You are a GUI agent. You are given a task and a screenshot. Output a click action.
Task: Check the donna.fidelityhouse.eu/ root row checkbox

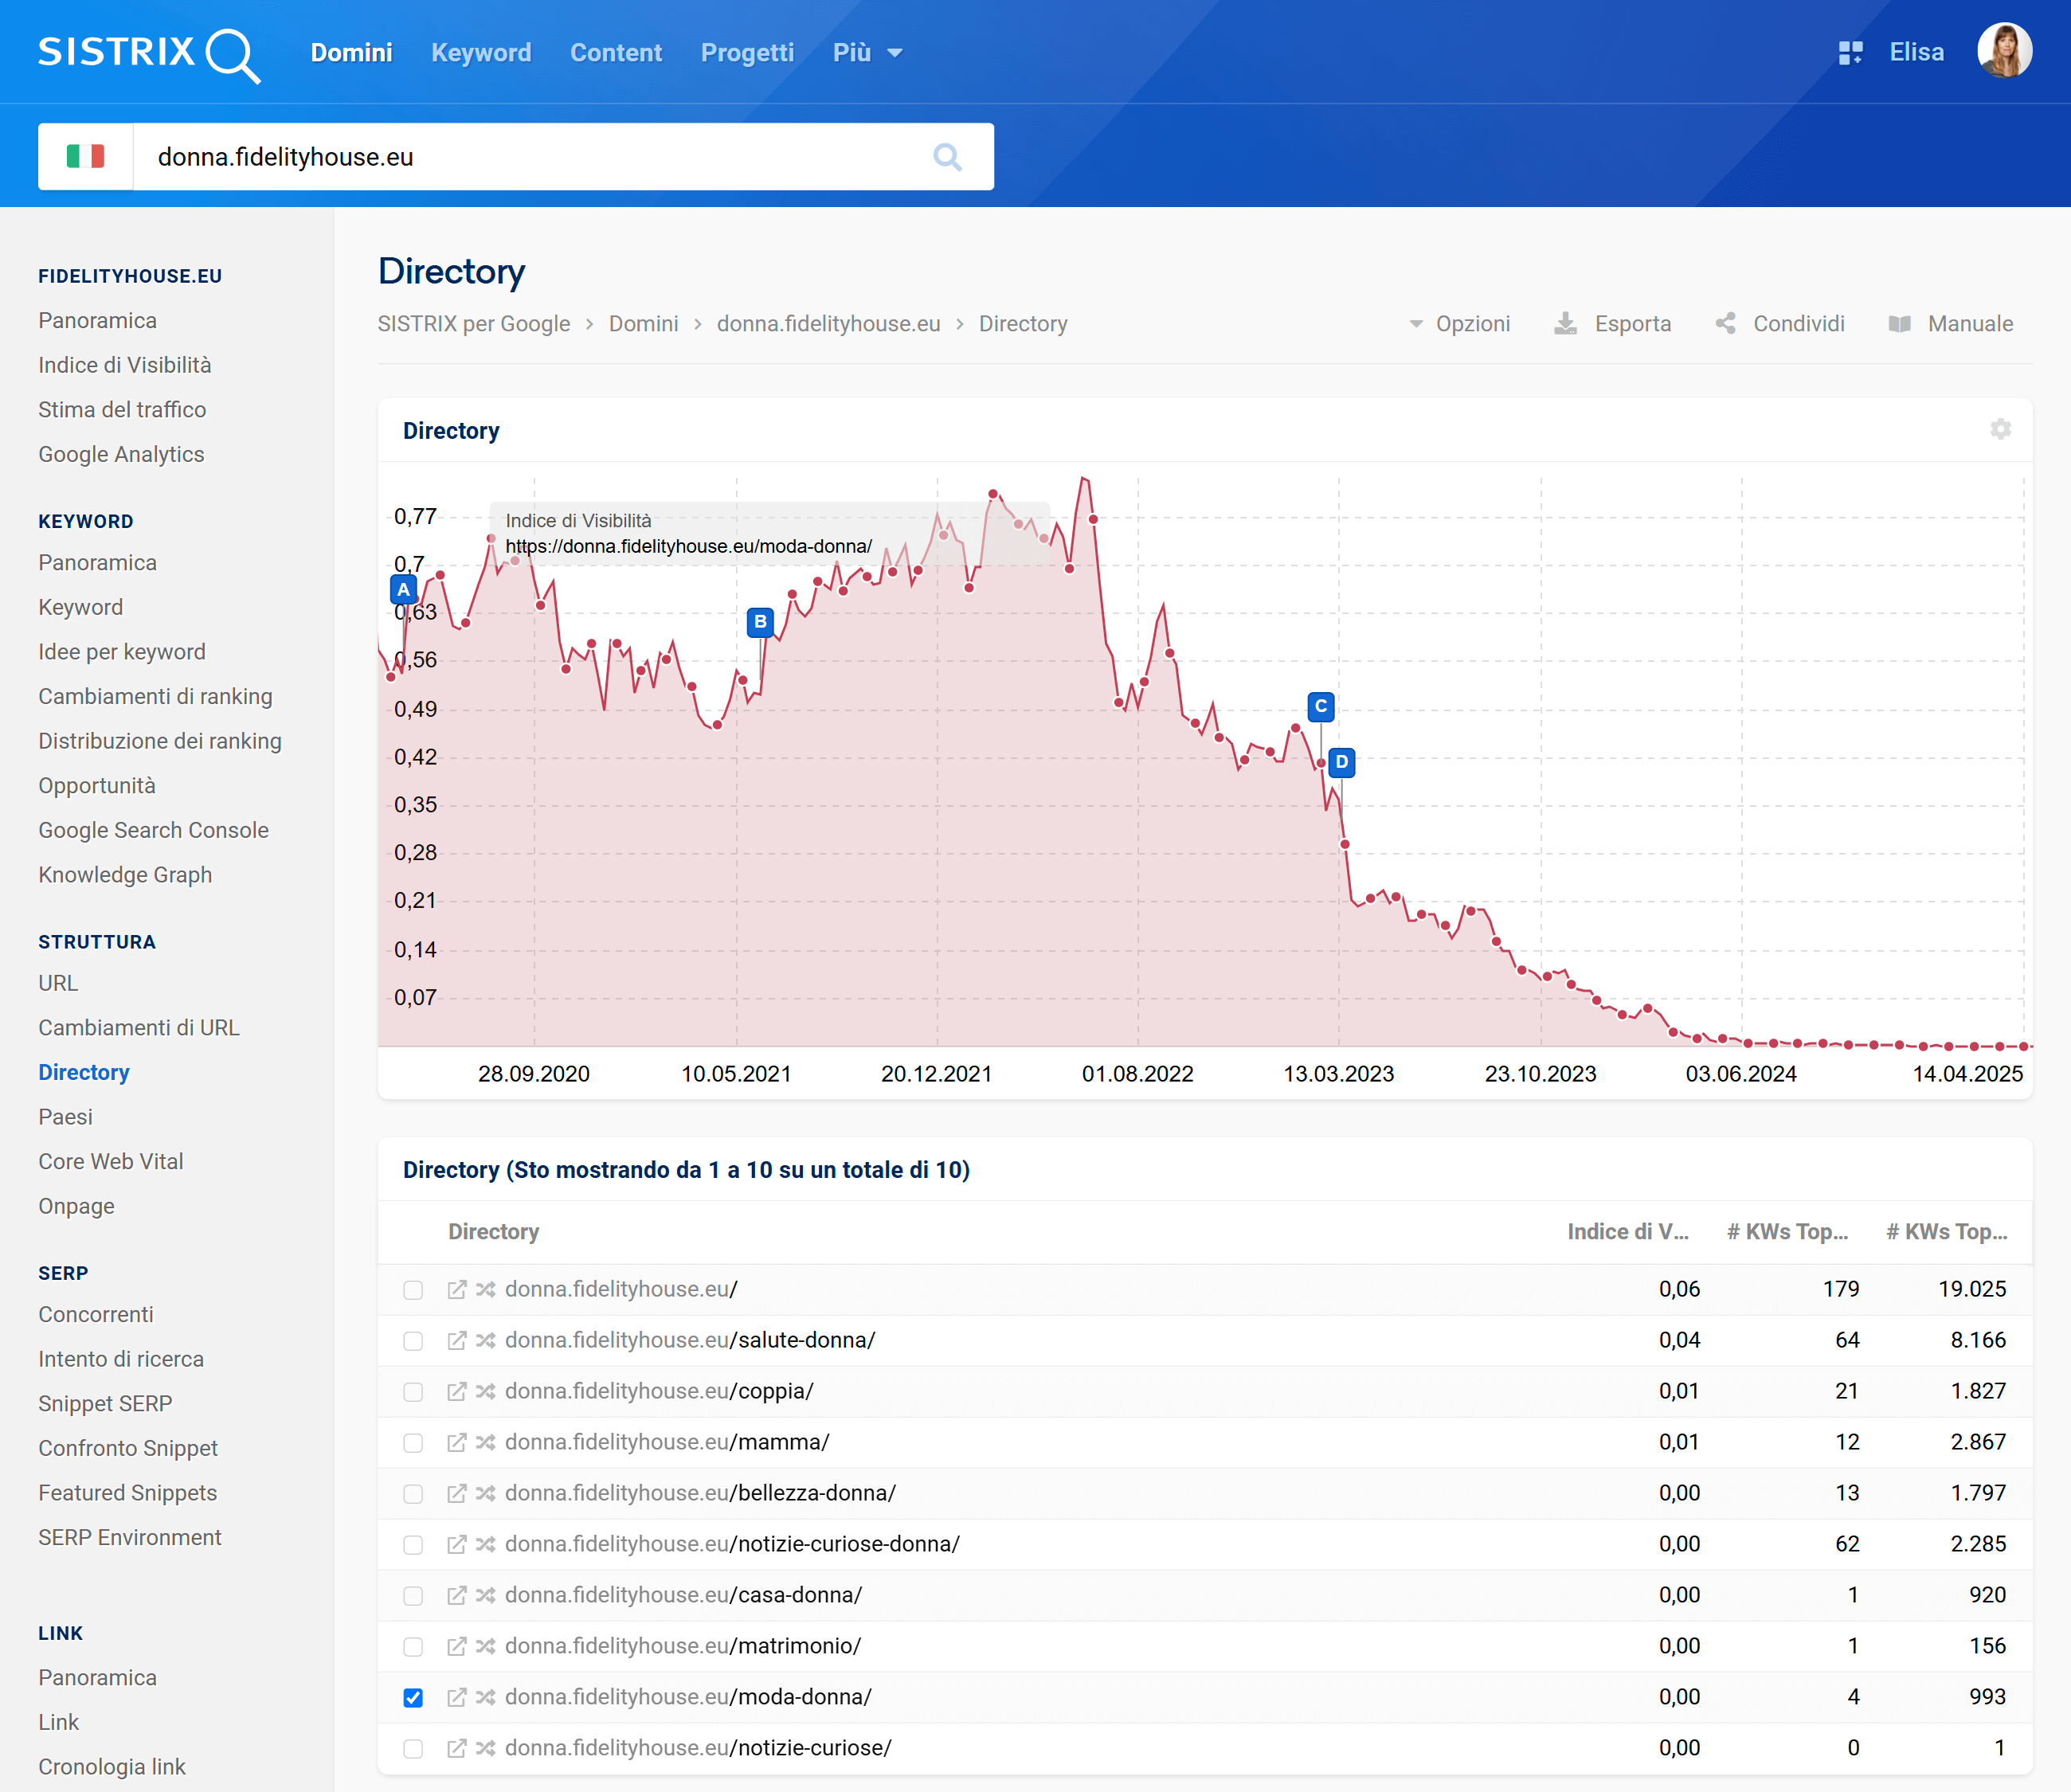point(413,1290)
